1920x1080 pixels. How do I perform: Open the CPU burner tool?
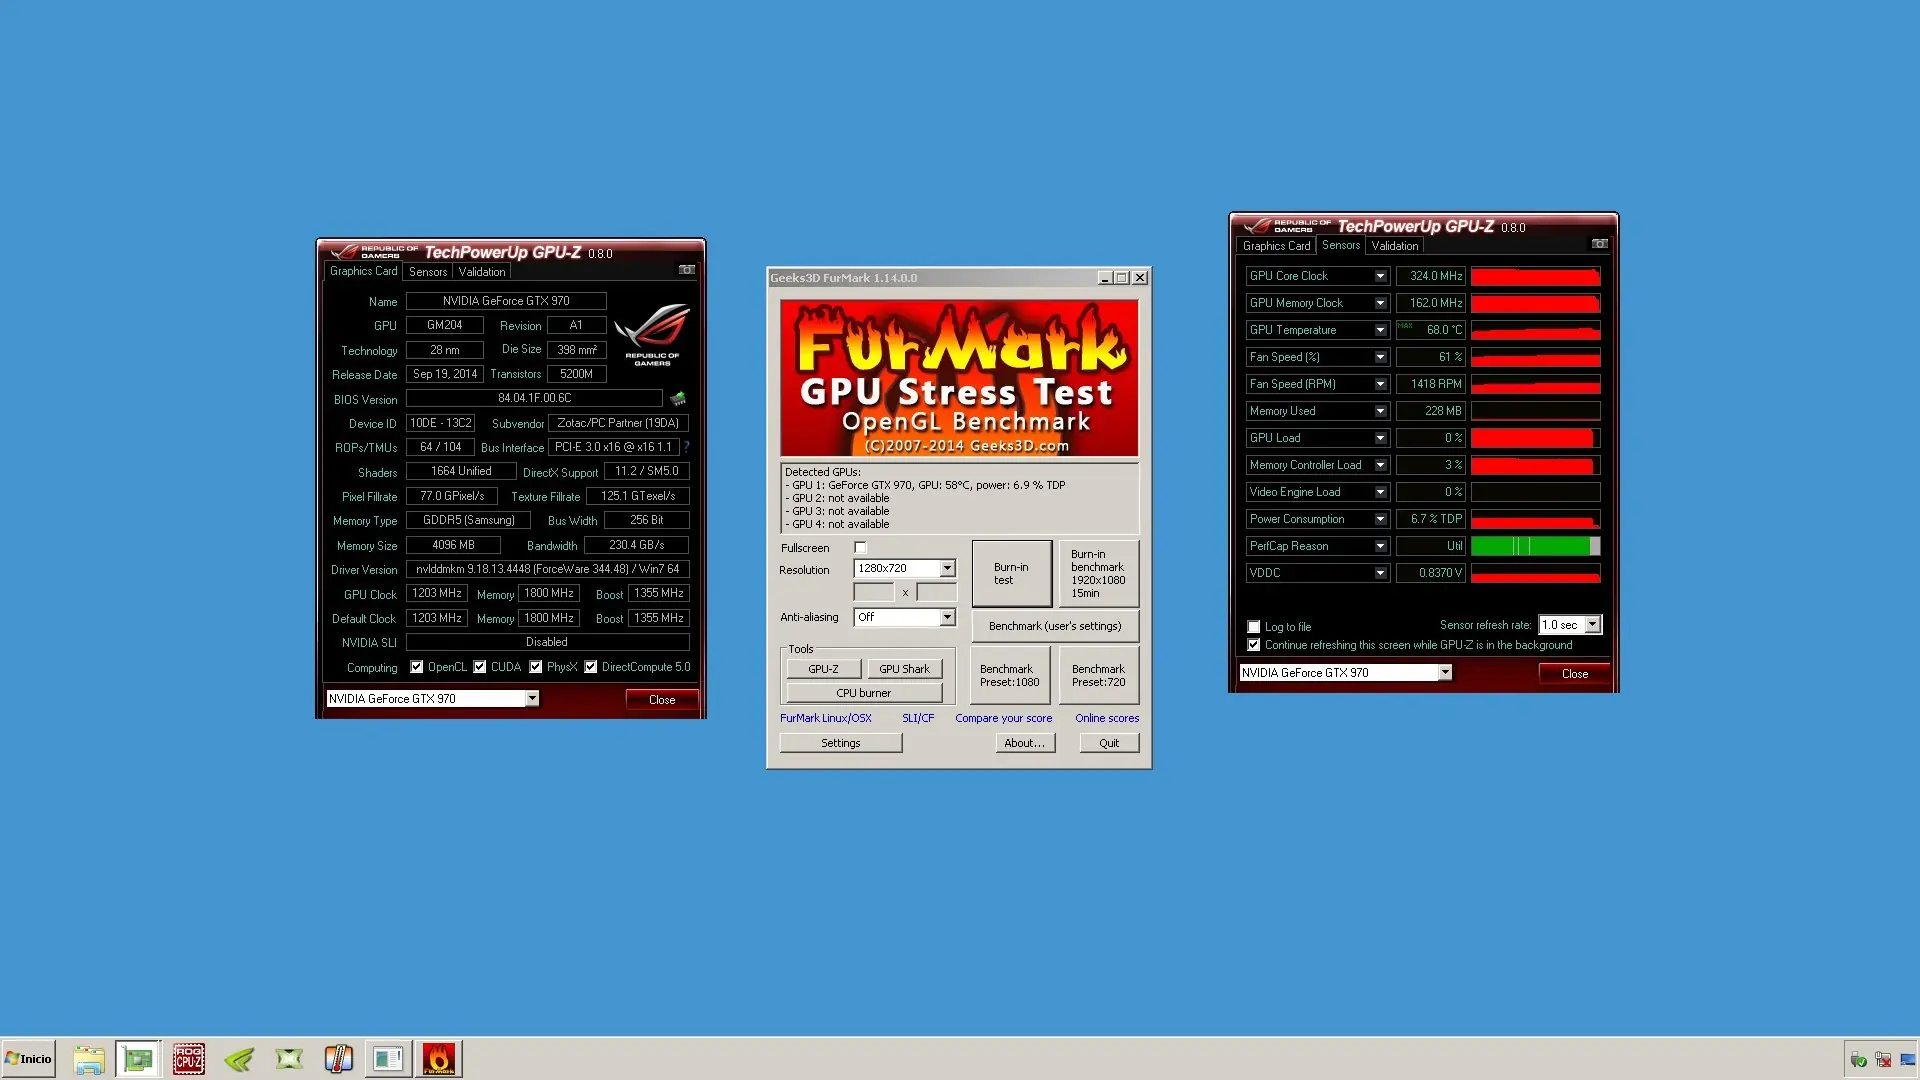(864, 693)
